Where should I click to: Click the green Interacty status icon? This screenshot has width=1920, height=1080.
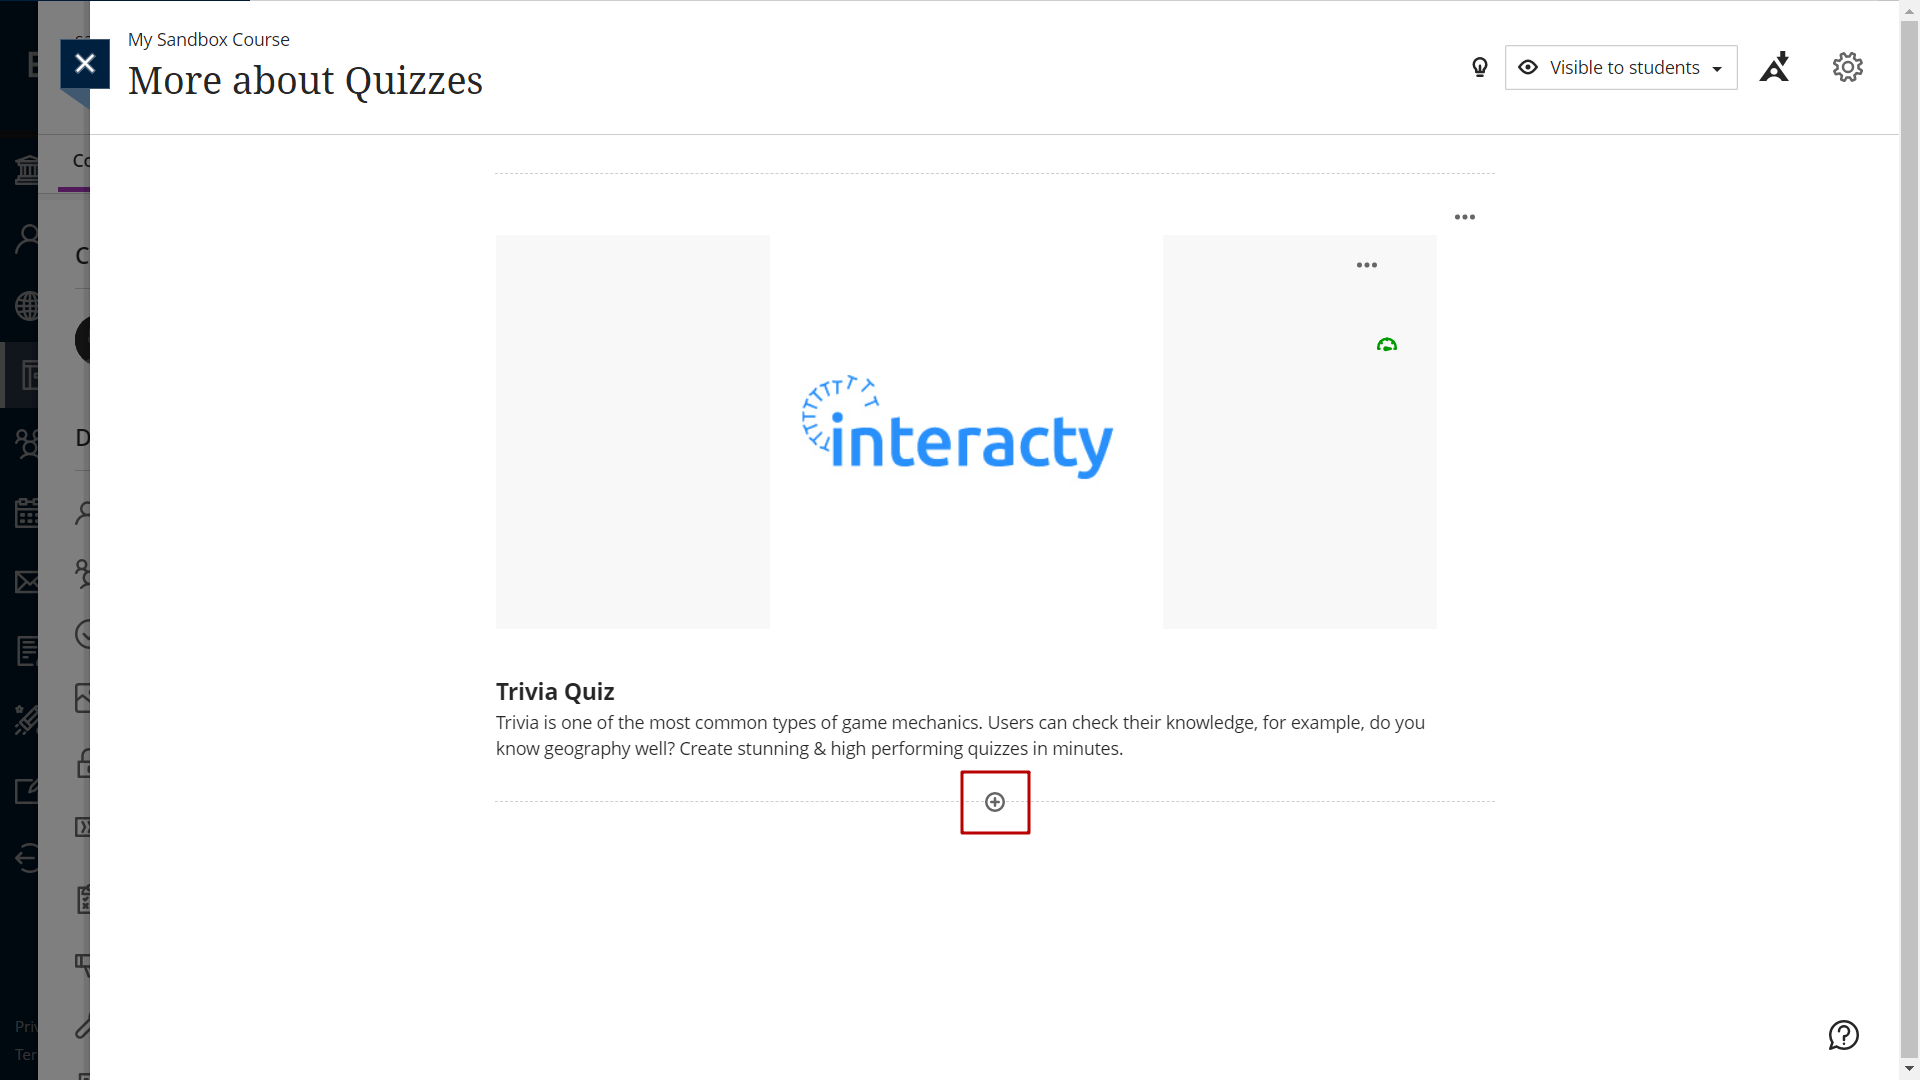coord(1385,344)
